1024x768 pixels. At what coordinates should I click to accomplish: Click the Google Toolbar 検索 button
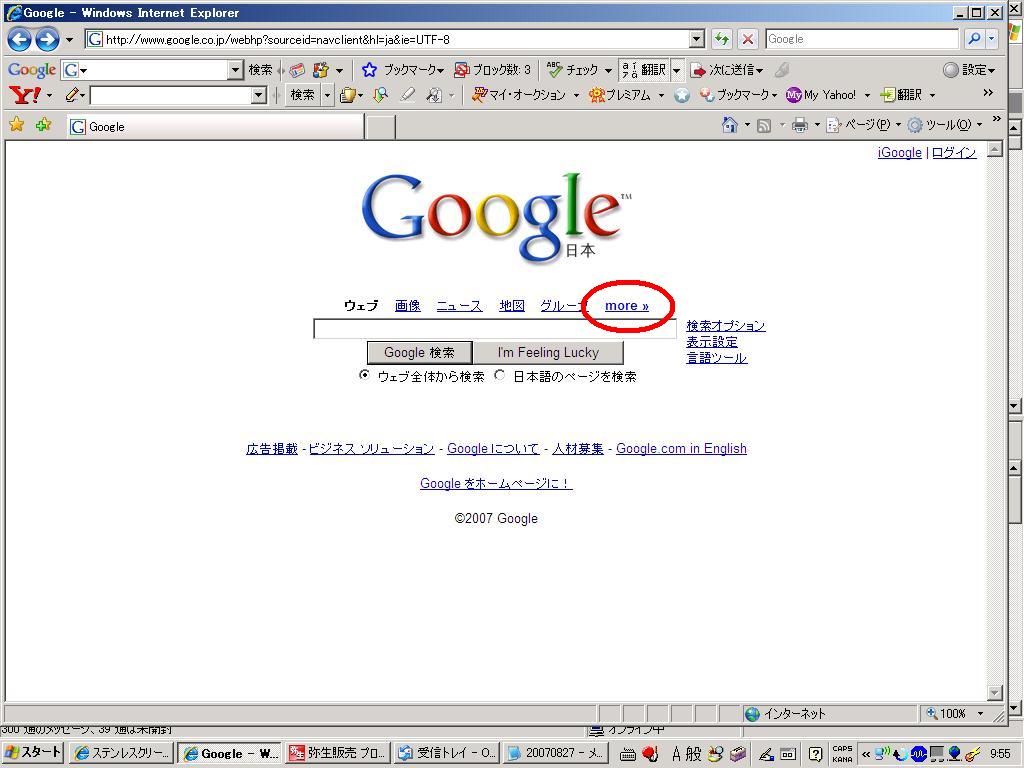(260, 69)
